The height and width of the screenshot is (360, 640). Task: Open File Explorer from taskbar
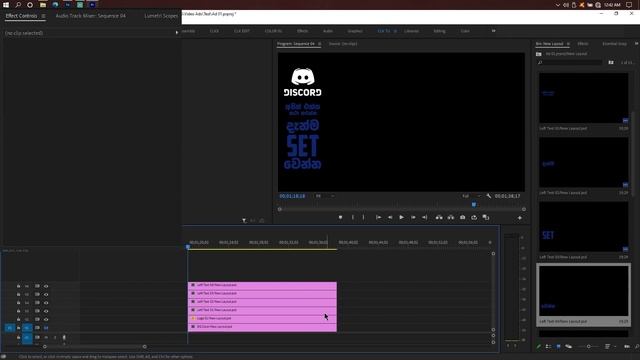tap(42, 4)
